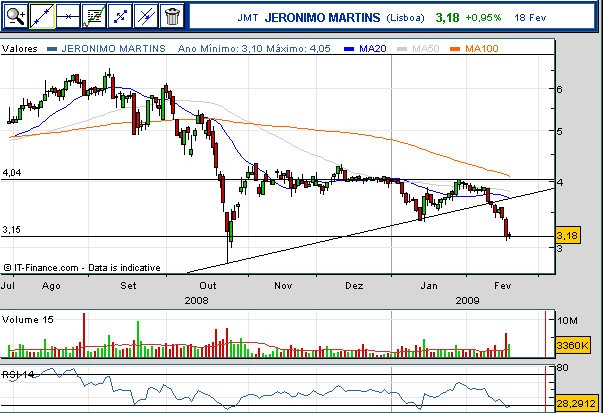Viewport: 603px width, 413px height.
Task: Click the Dez month axis label
Action: [354, 286]
